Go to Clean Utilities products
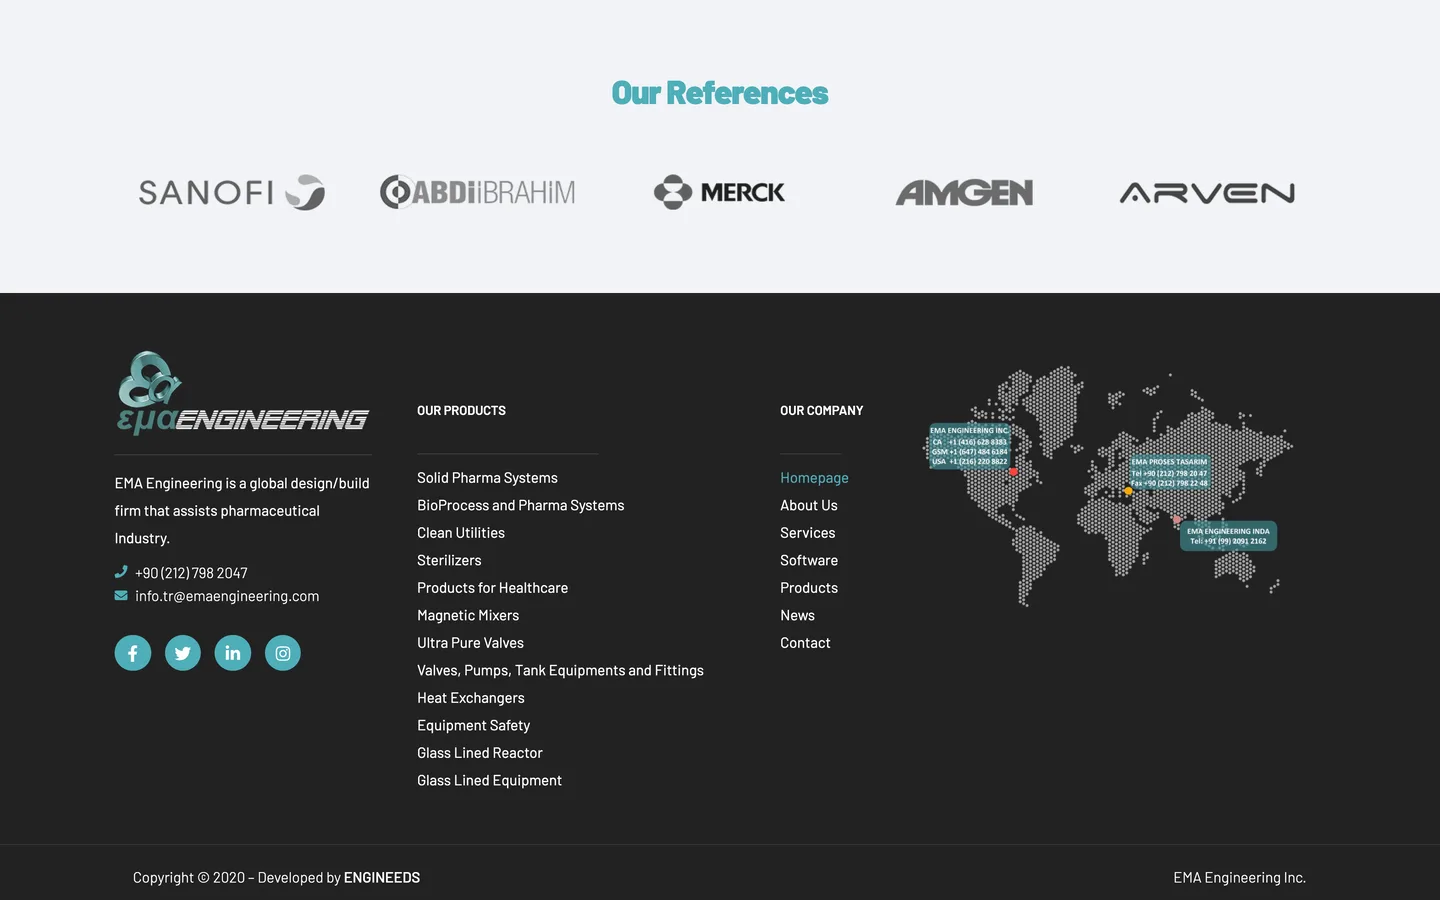This screenshot has width=1440, height=900. pos(461,533)
